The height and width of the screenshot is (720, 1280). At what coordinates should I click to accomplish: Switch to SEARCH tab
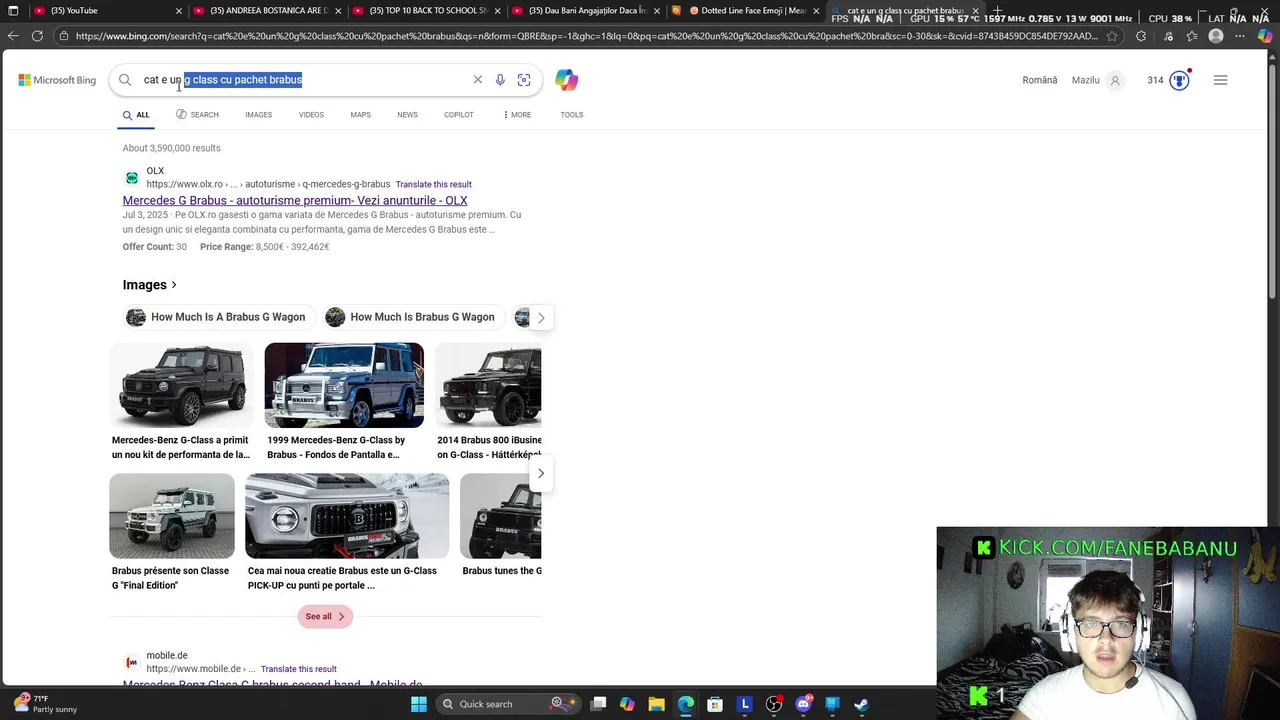pos(197,115)
